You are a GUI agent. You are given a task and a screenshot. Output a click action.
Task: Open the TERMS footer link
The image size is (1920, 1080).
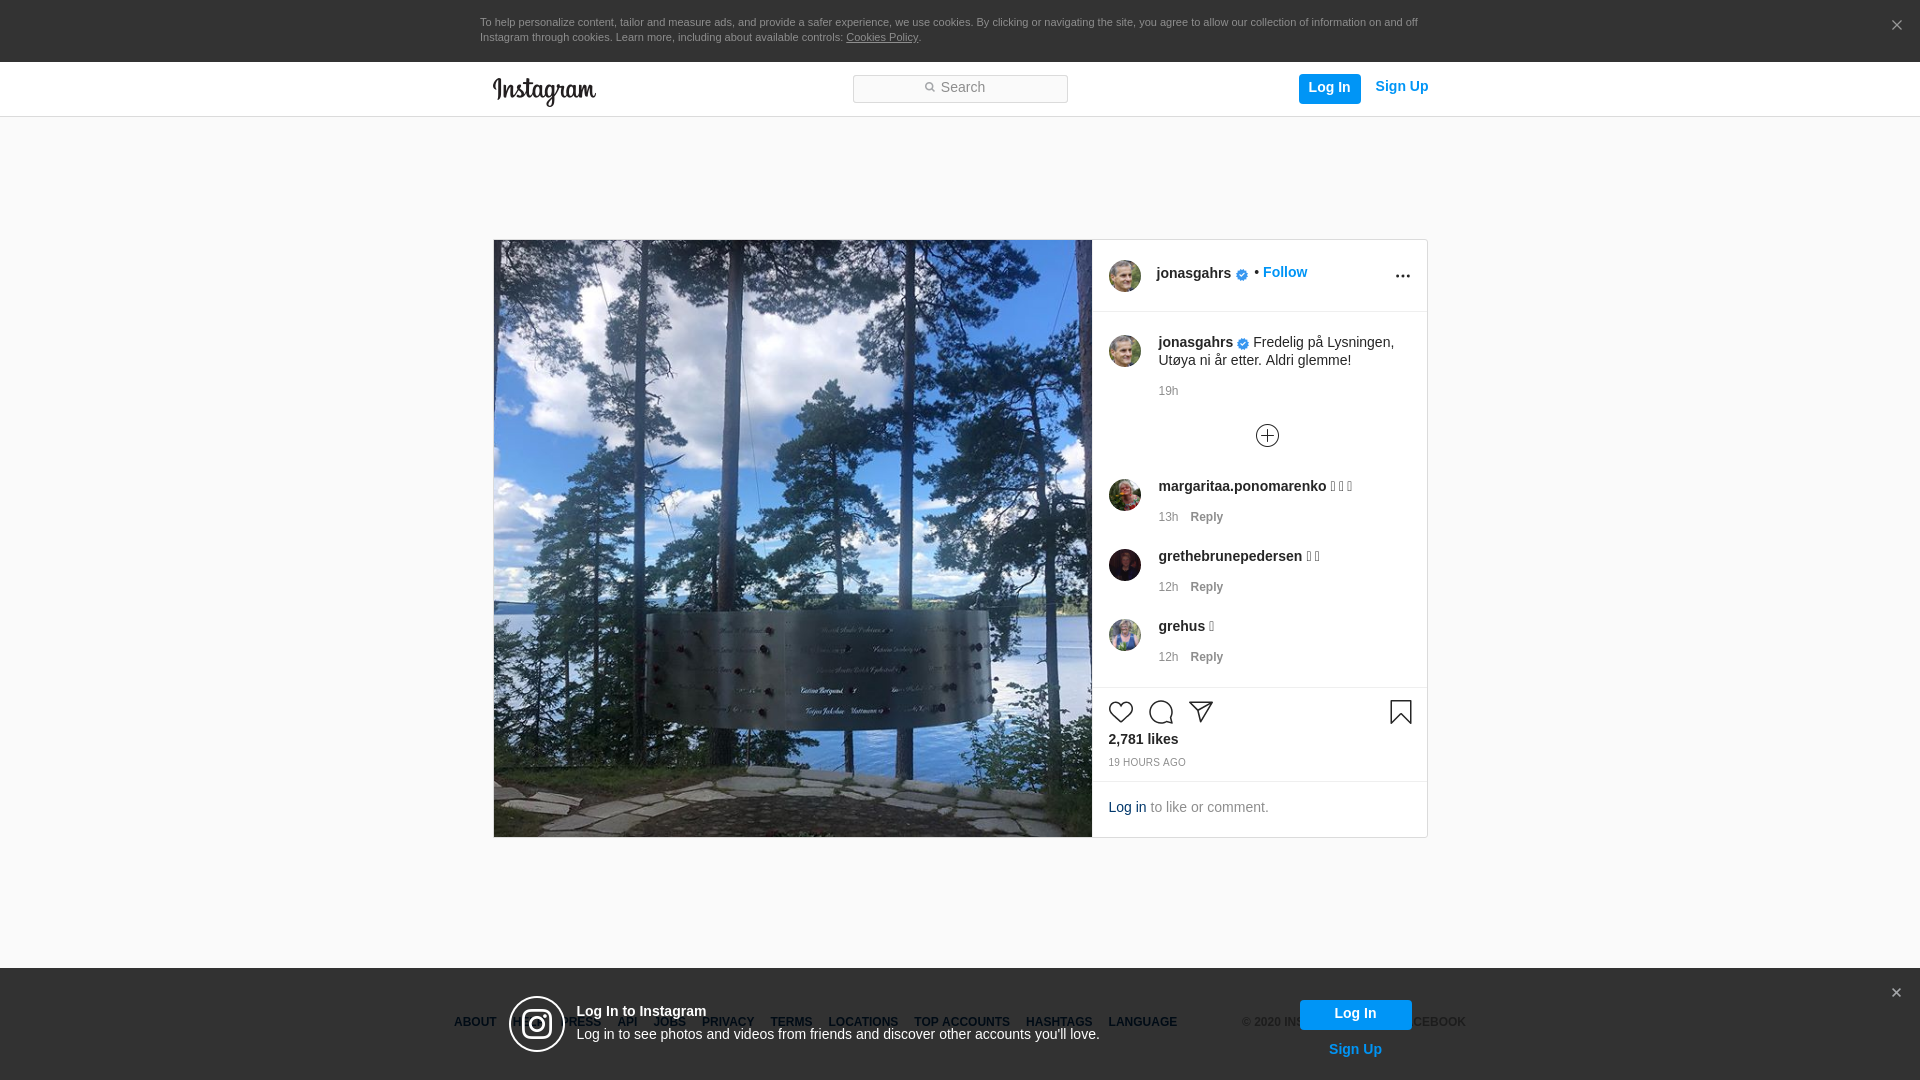(791, 1022)
